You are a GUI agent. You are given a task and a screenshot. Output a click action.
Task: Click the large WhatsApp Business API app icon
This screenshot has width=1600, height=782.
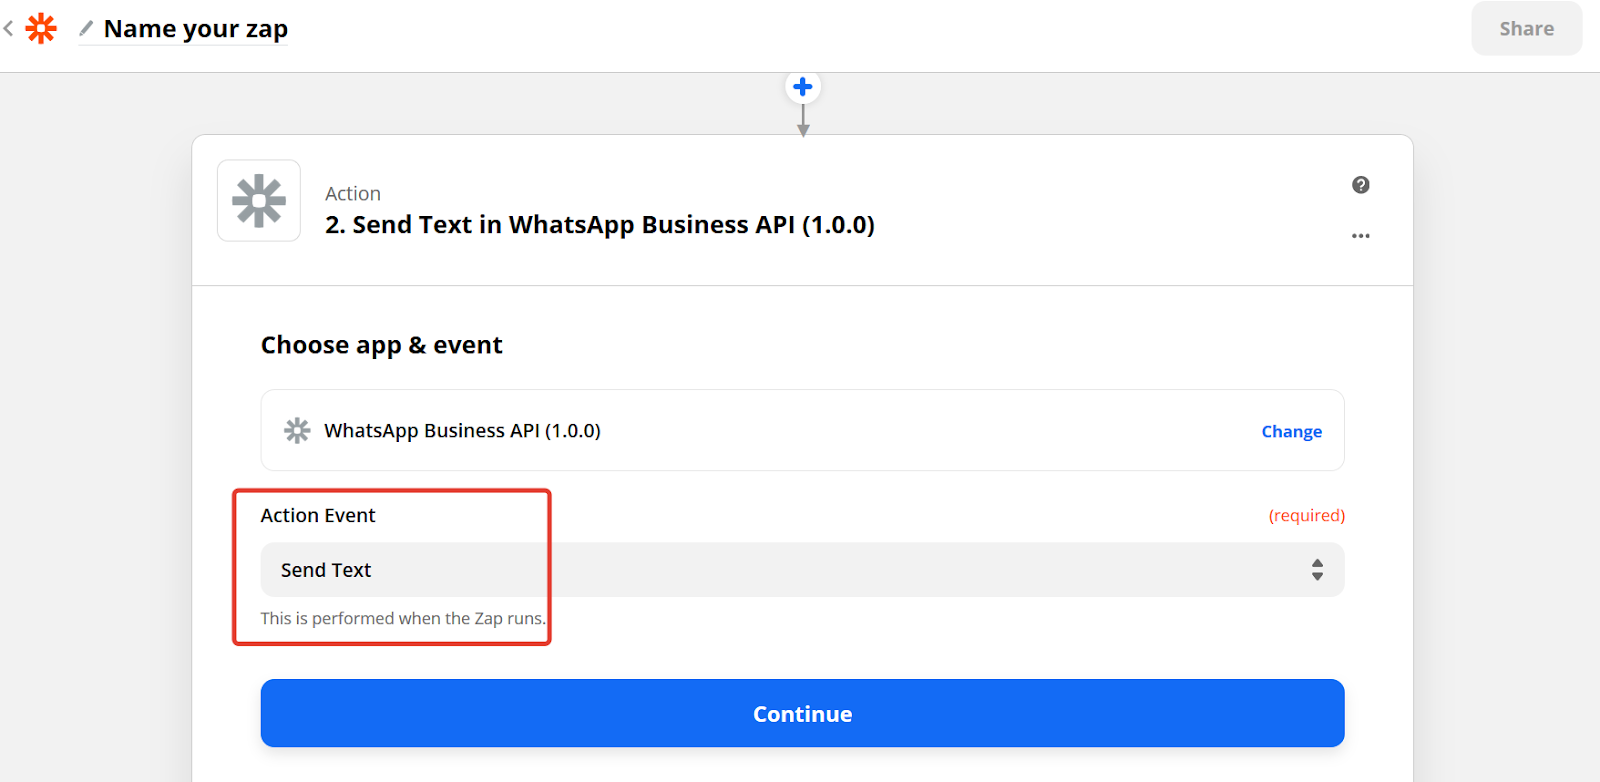tap(259, 201)
